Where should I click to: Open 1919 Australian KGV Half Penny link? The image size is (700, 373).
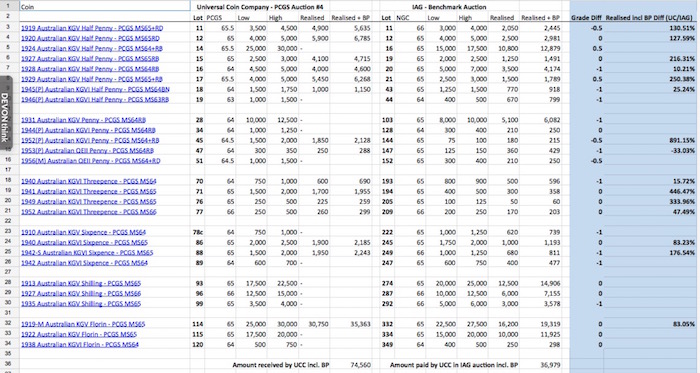[x=92, y=28]
